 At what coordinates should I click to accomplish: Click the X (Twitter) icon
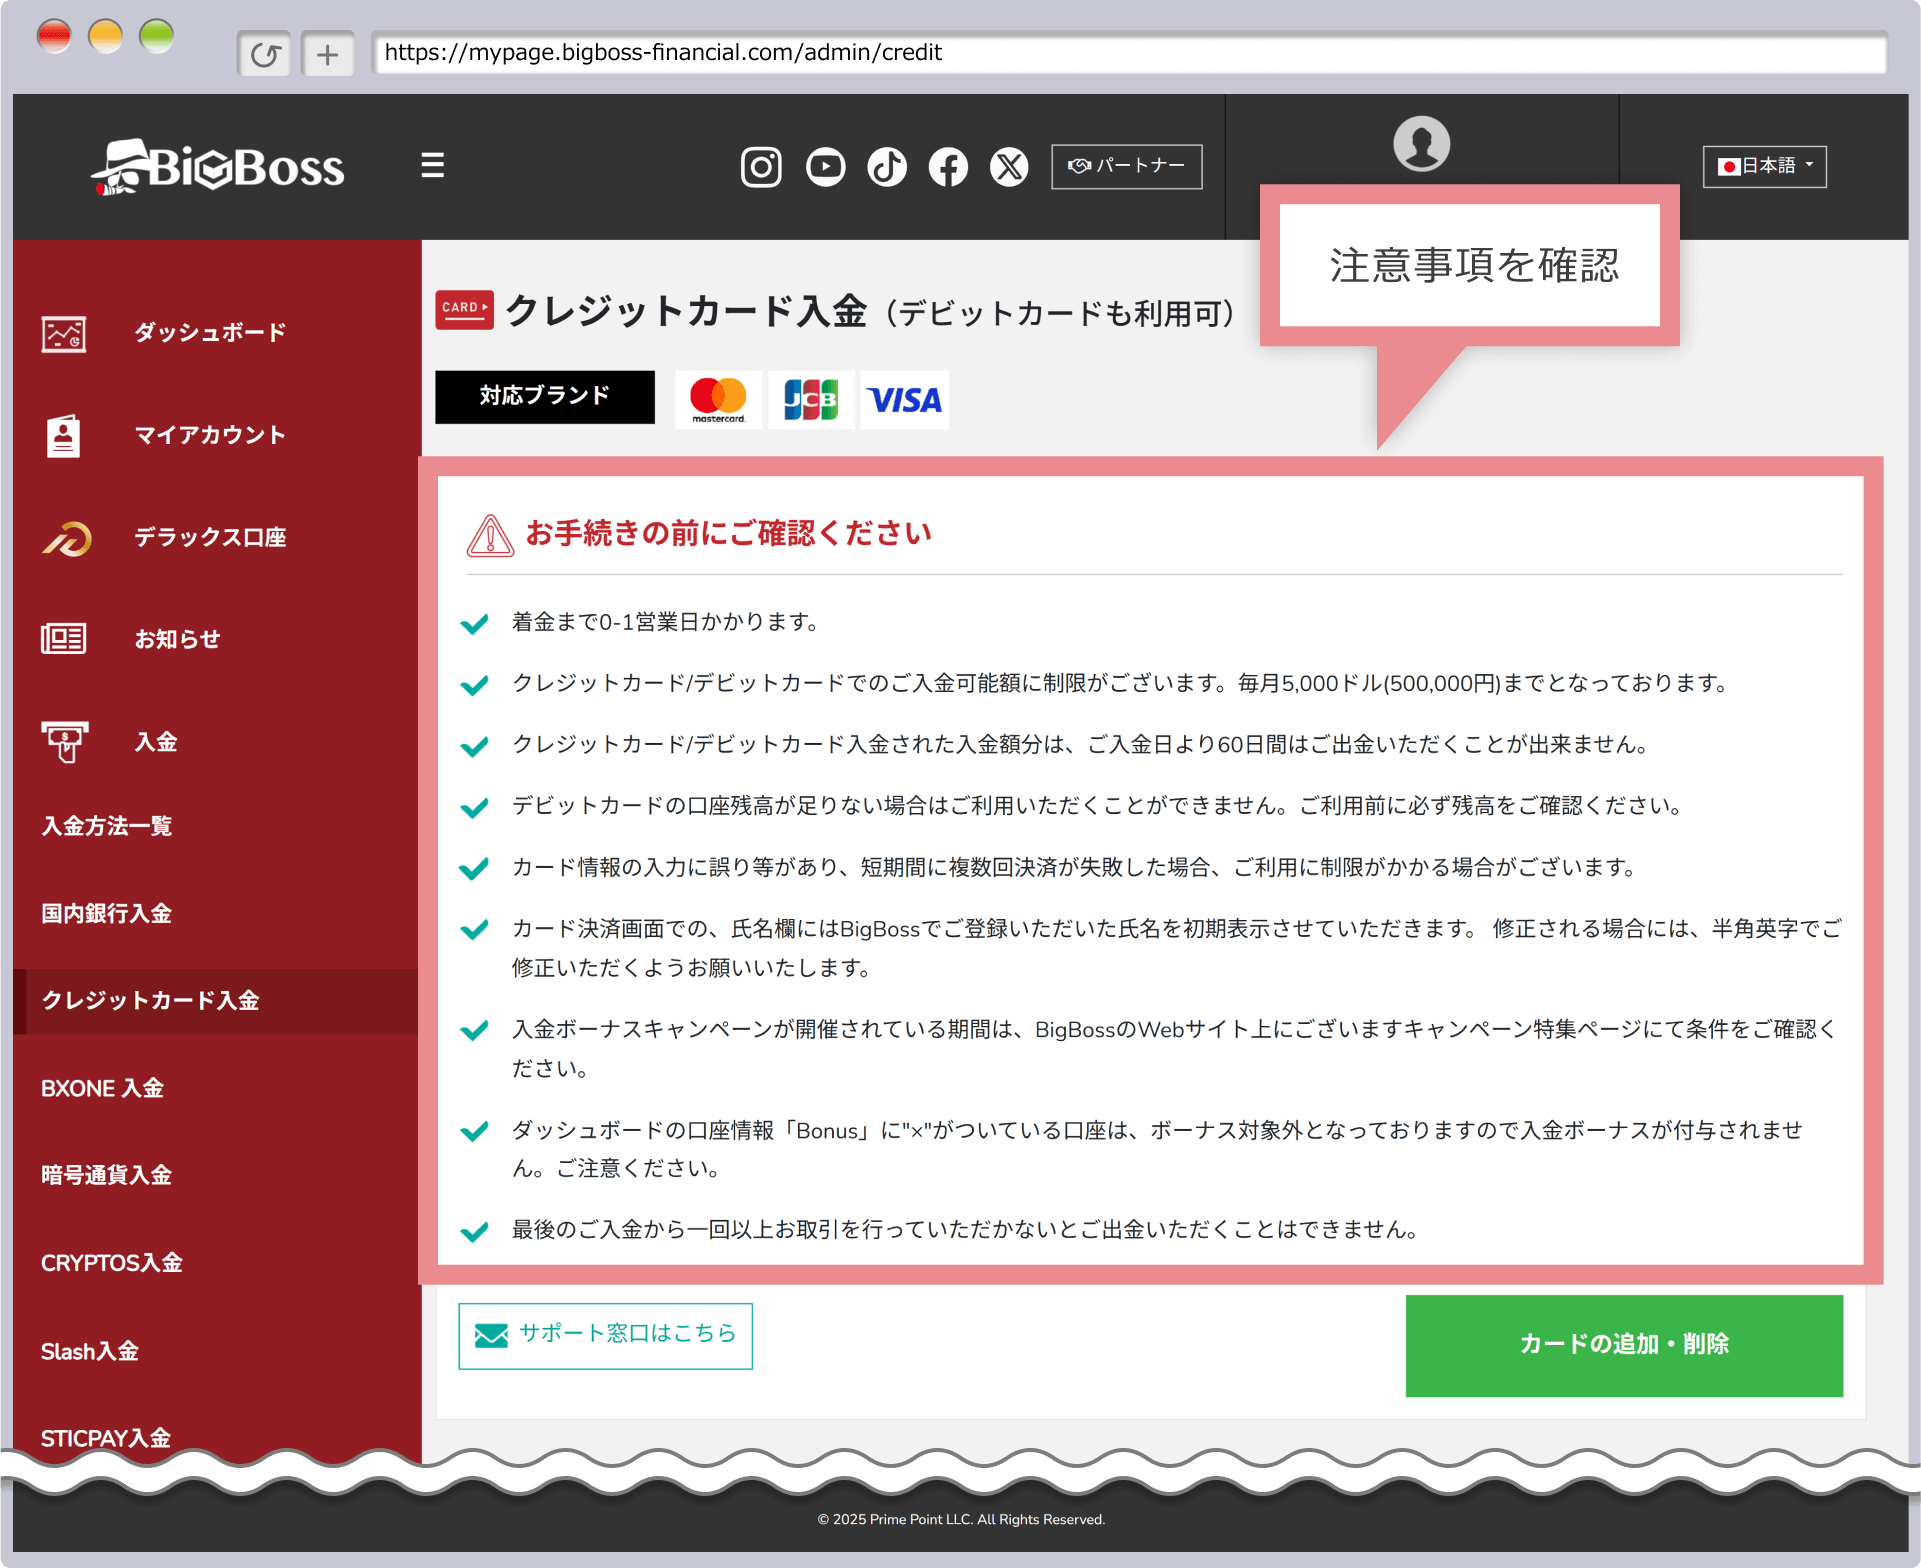(x=1009, y=167)
